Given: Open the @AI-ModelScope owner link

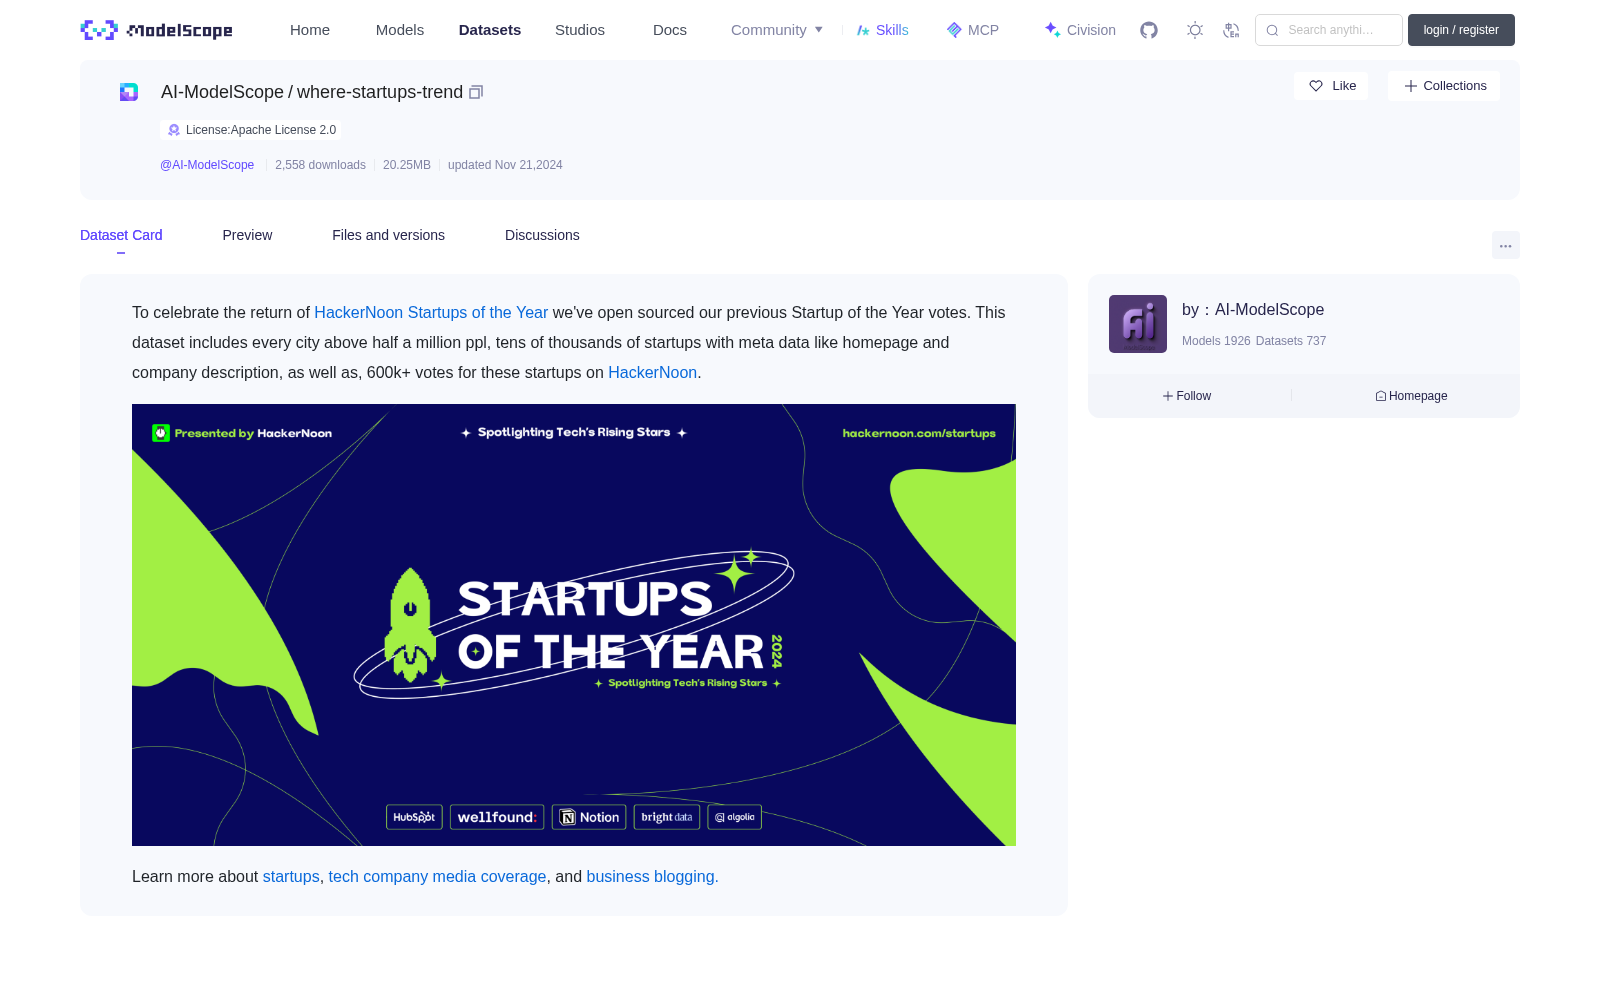Looking at the screenshot, I should coord(207,165).
